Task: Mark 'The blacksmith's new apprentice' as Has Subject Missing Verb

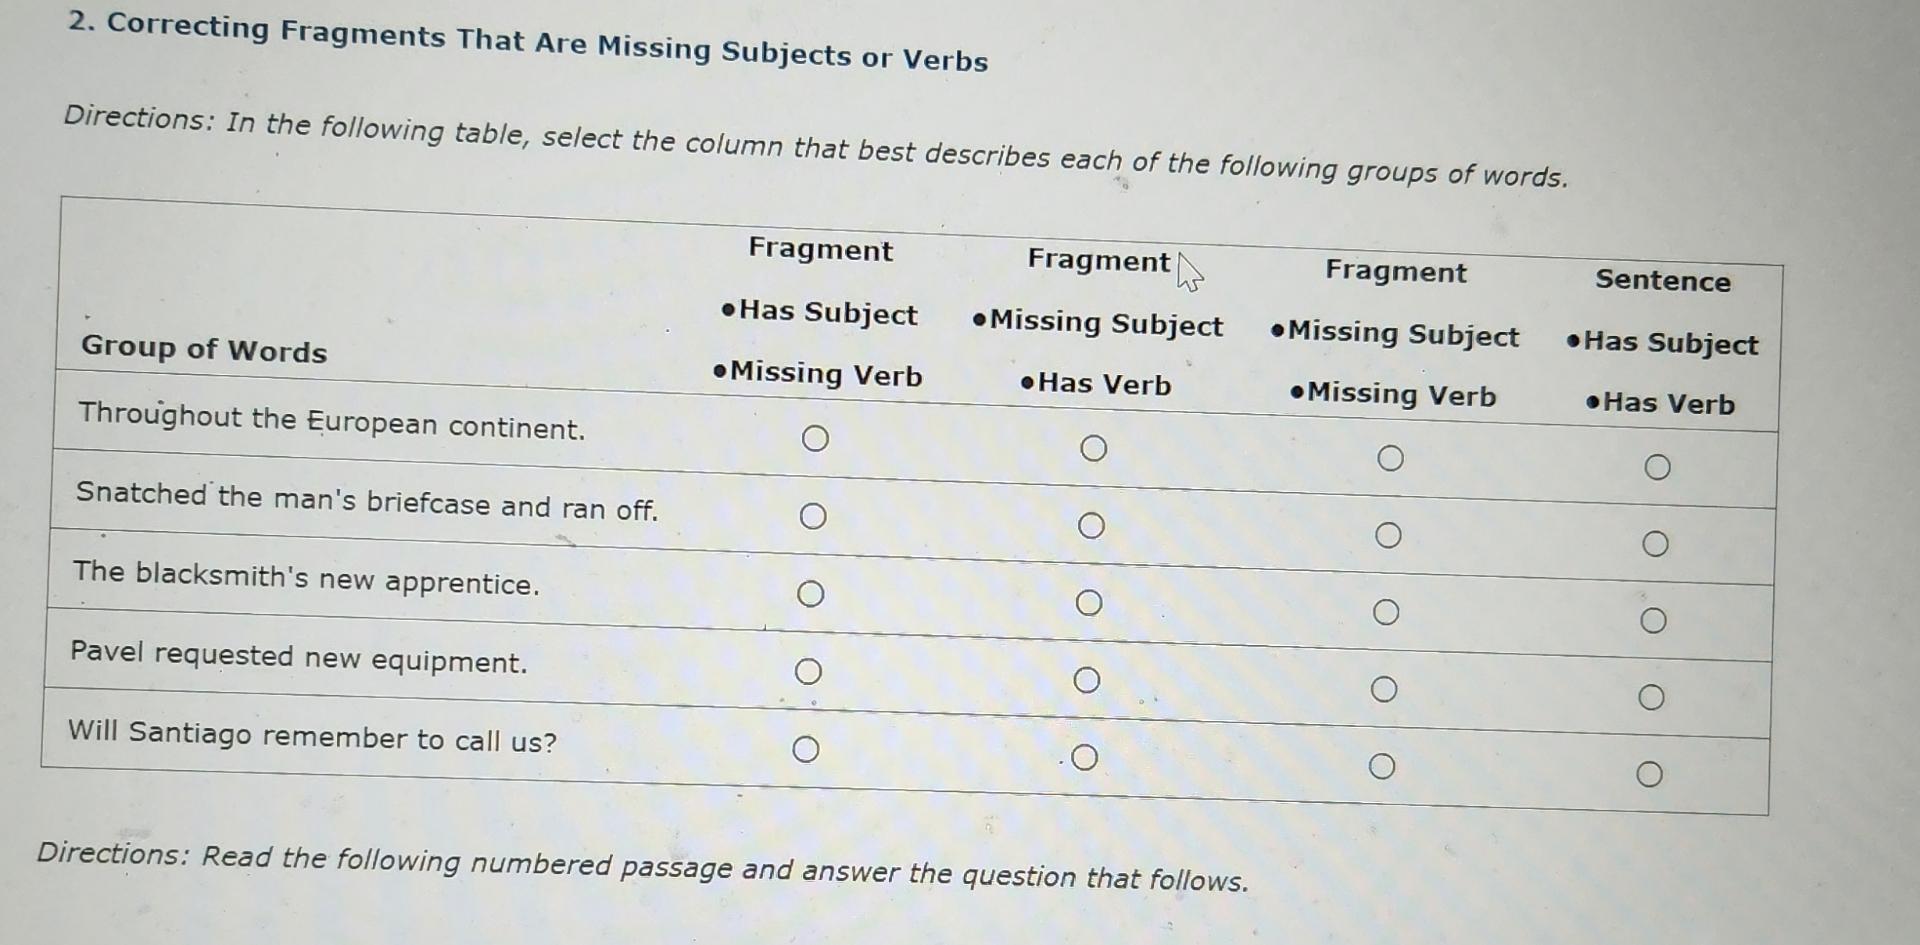Action: pyautogui.click(x=811, y=594)
